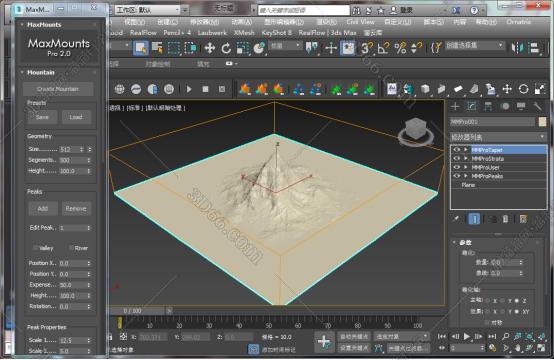Toggle the Spinner Snap tool

coord(416,48)
